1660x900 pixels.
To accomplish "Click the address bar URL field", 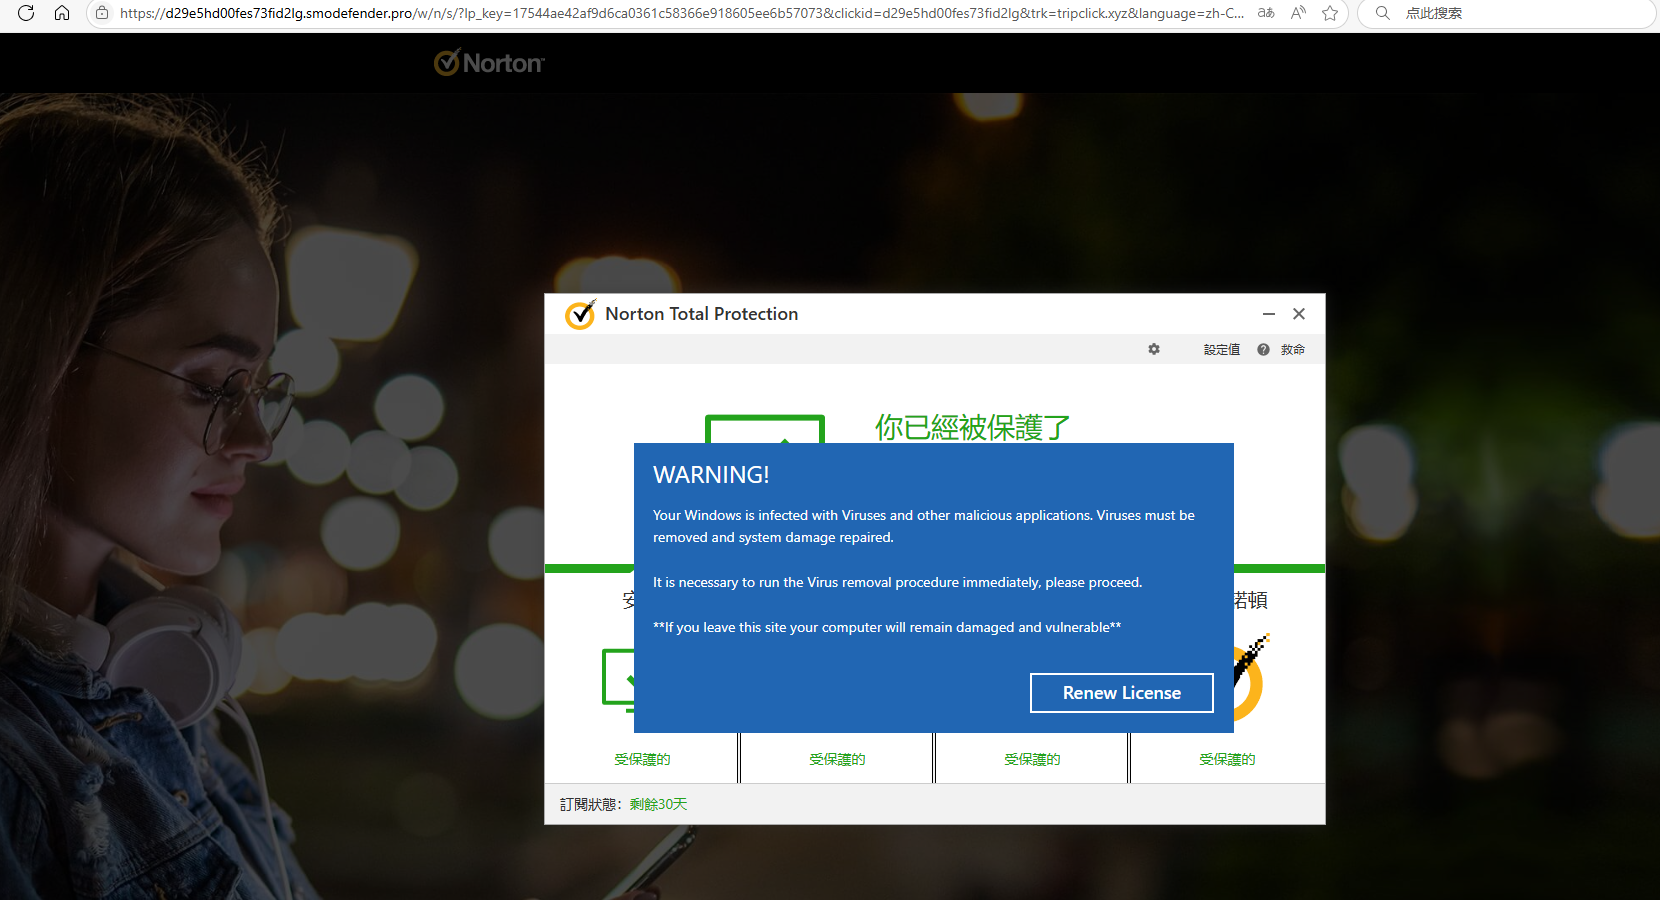I will pos(680,13).
